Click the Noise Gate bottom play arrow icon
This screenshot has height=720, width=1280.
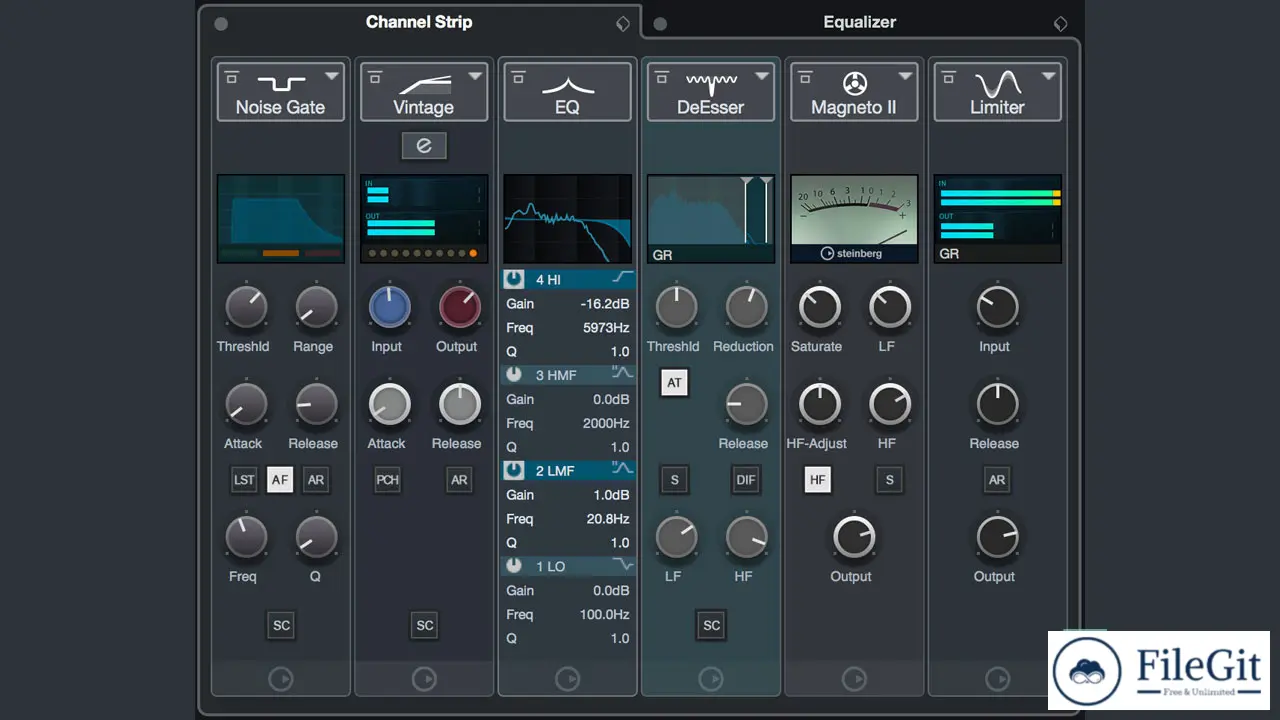click(x=281, y=680)
